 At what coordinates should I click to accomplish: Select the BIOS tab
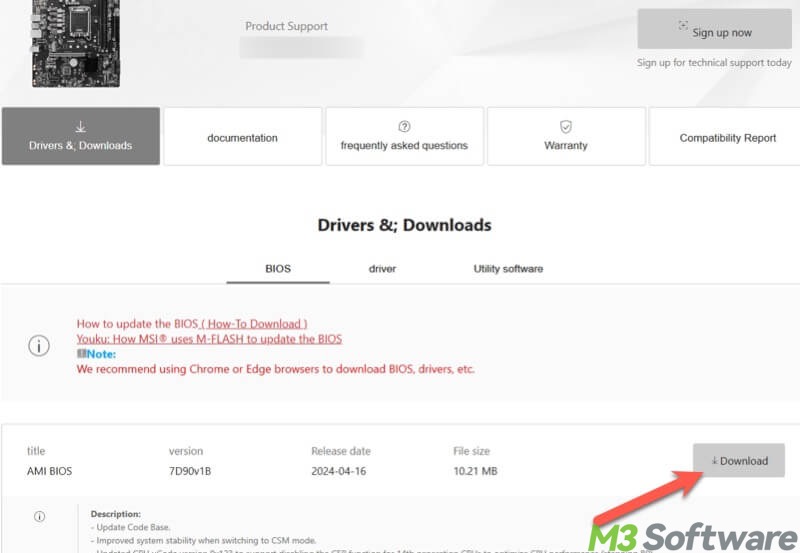[x=277, y=269]
